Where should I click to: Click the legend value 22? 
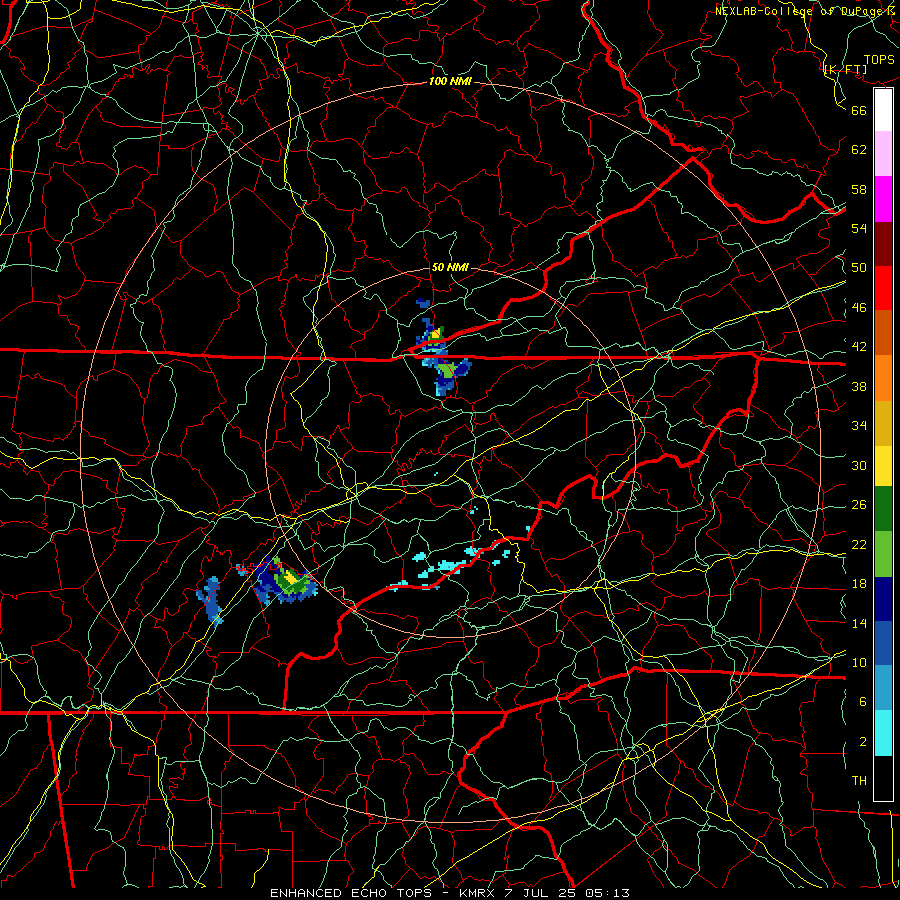pyautogui.click(x=859, y=544)
